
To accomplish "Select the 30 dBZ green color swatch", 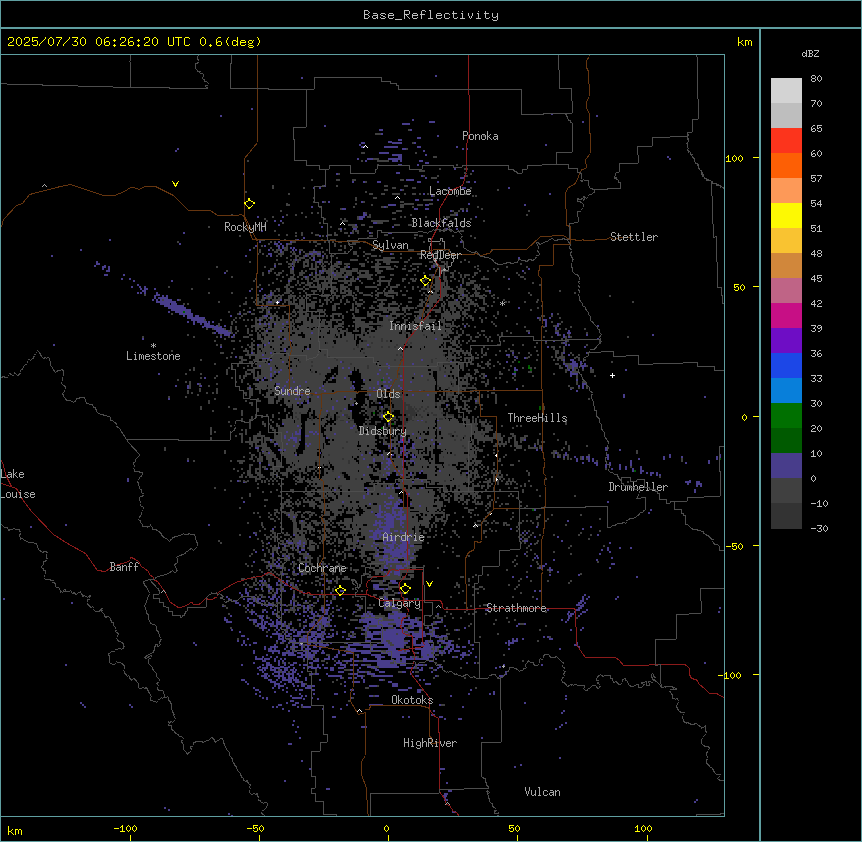I will click(x=786, y=416).
